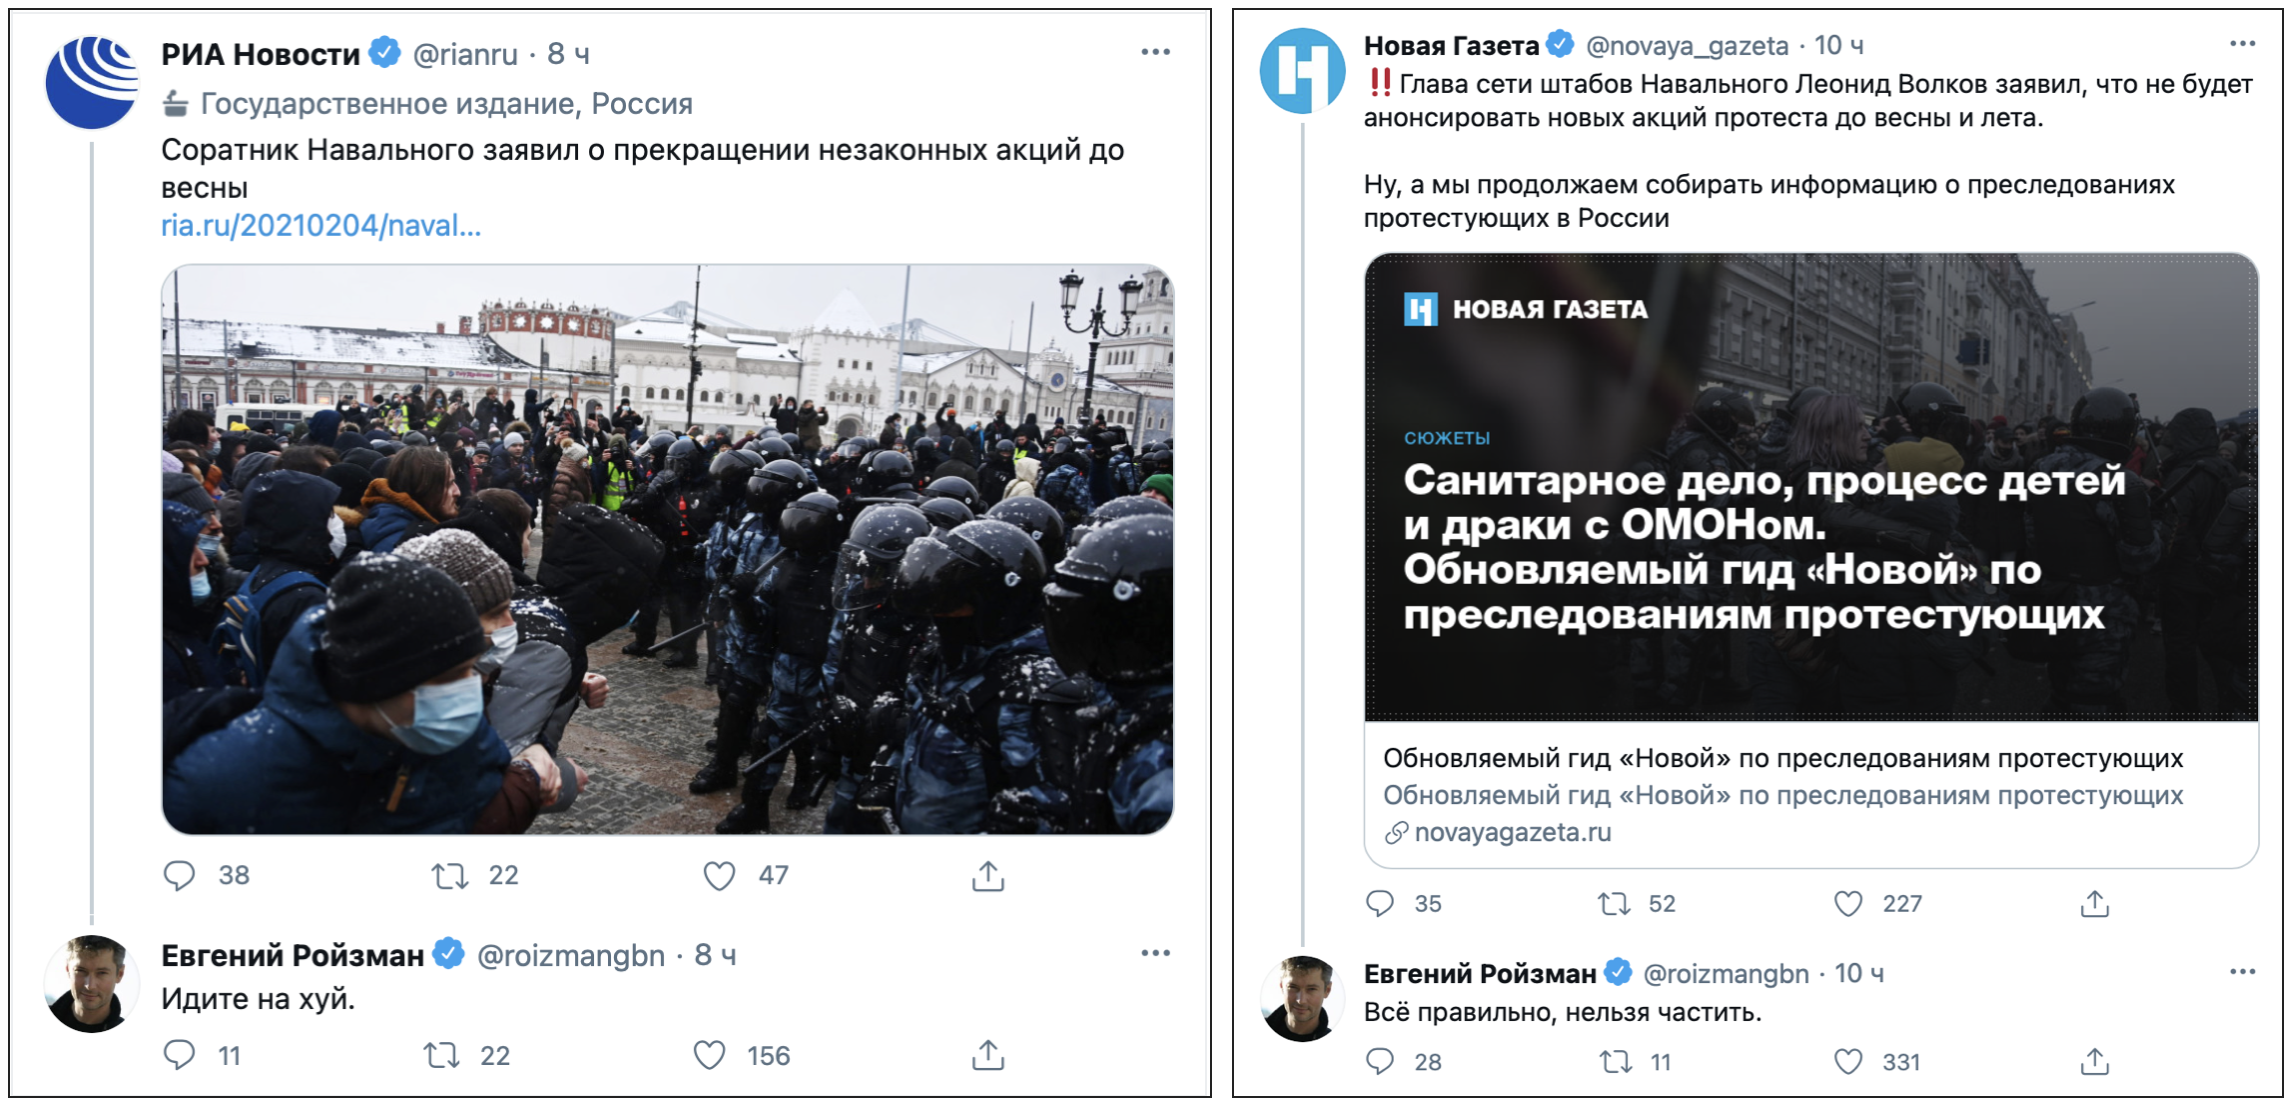Like the Новая Газета tweet
This screenshot has height=1106, width=2296.
tap(1848, 904)
